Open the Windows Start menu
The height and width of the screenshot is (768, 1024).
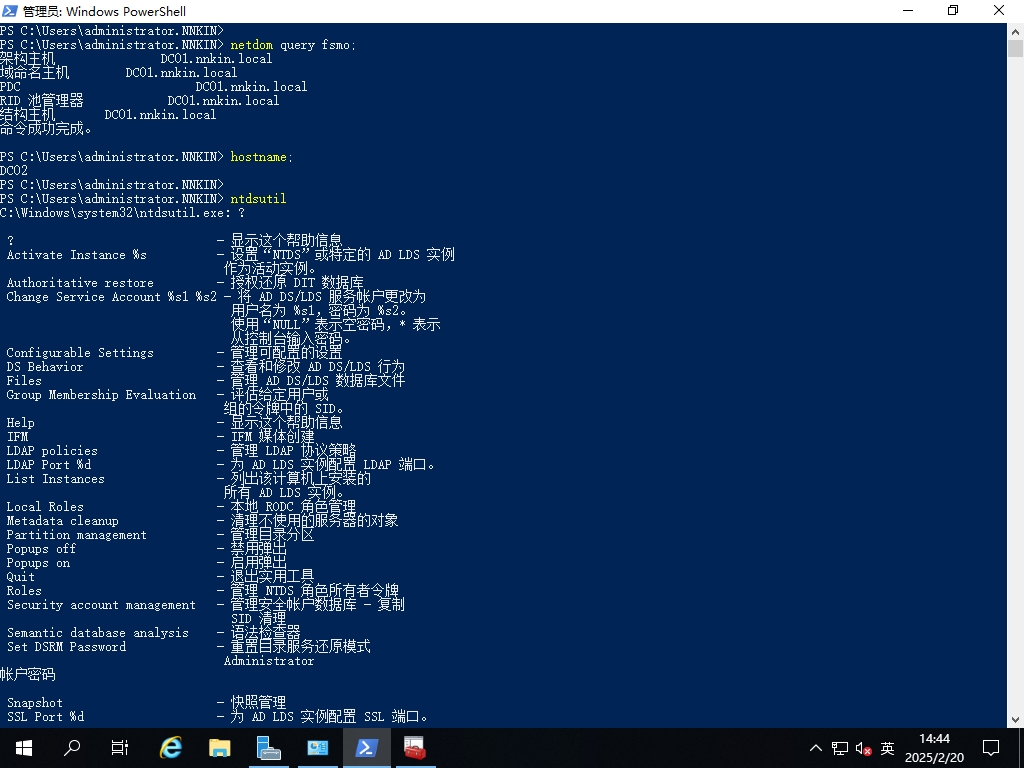[x=23, y=747]
